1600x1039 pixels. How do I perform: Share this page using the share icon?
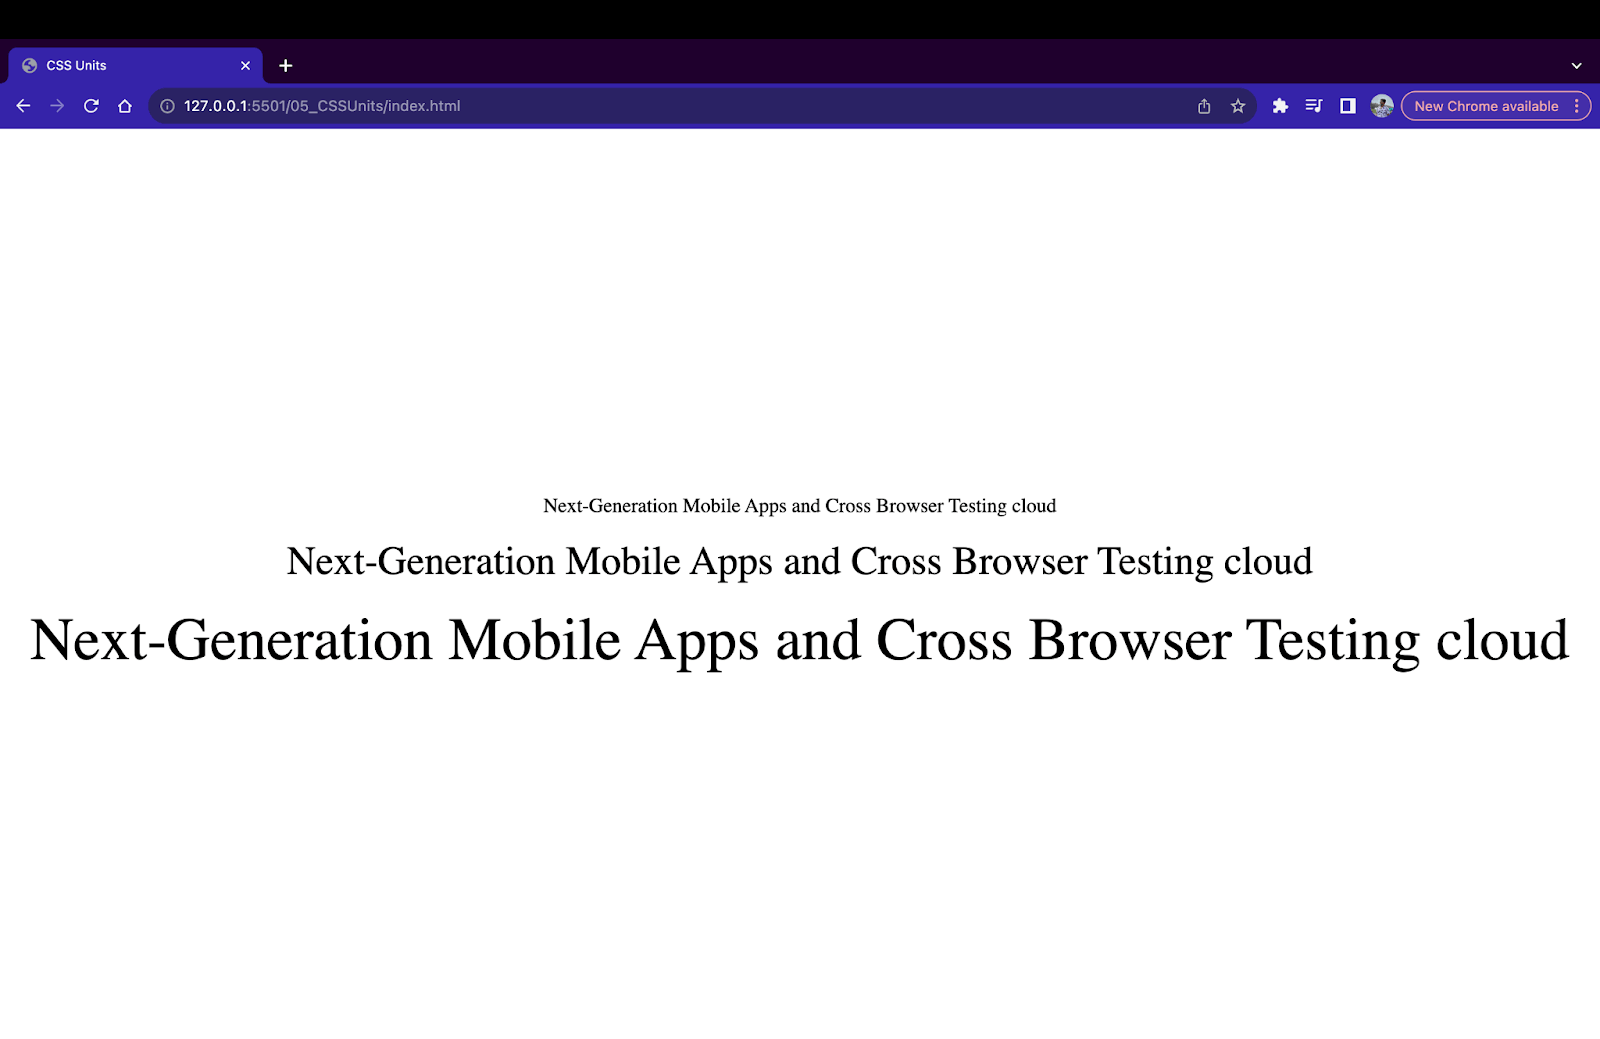pyautogui.click(x=1204, y=106)
